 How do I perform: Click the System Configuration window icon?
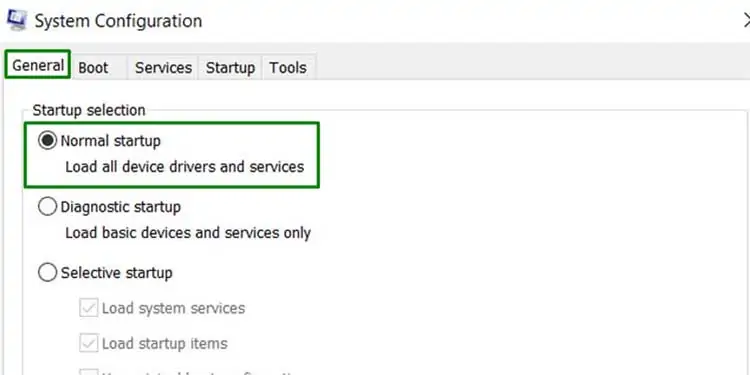point(16,20)
